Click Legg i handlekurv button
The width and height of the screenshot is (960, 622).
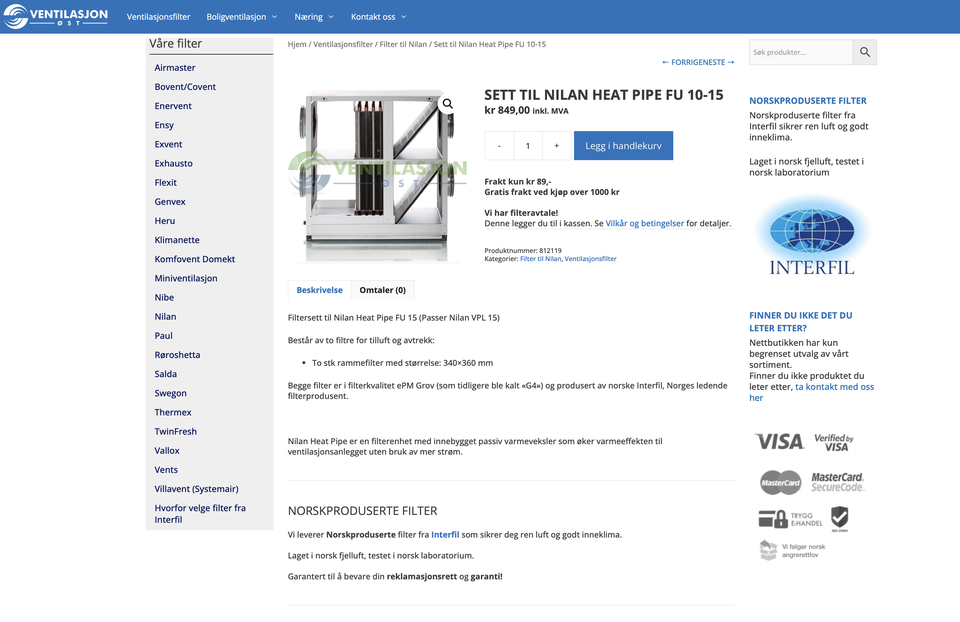click(x=623, y=146)
